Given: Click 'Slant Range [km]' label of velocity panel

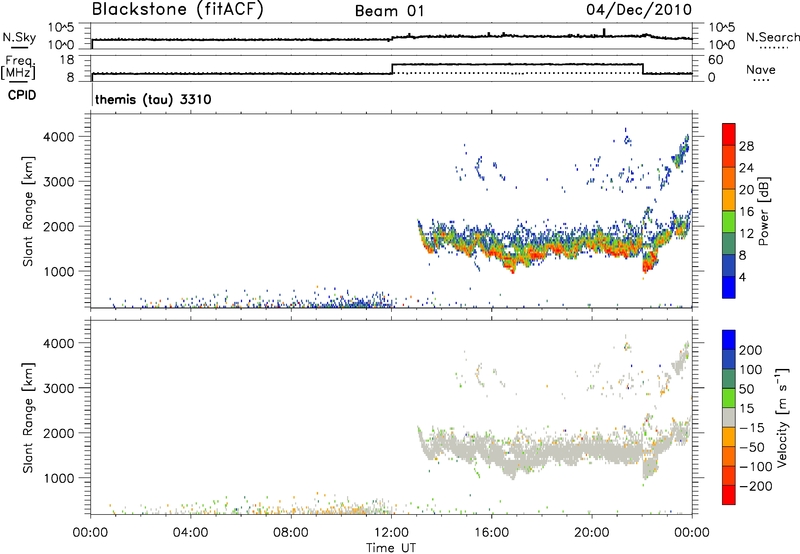Looking at the screenshot, I should [x=28, y=417].
